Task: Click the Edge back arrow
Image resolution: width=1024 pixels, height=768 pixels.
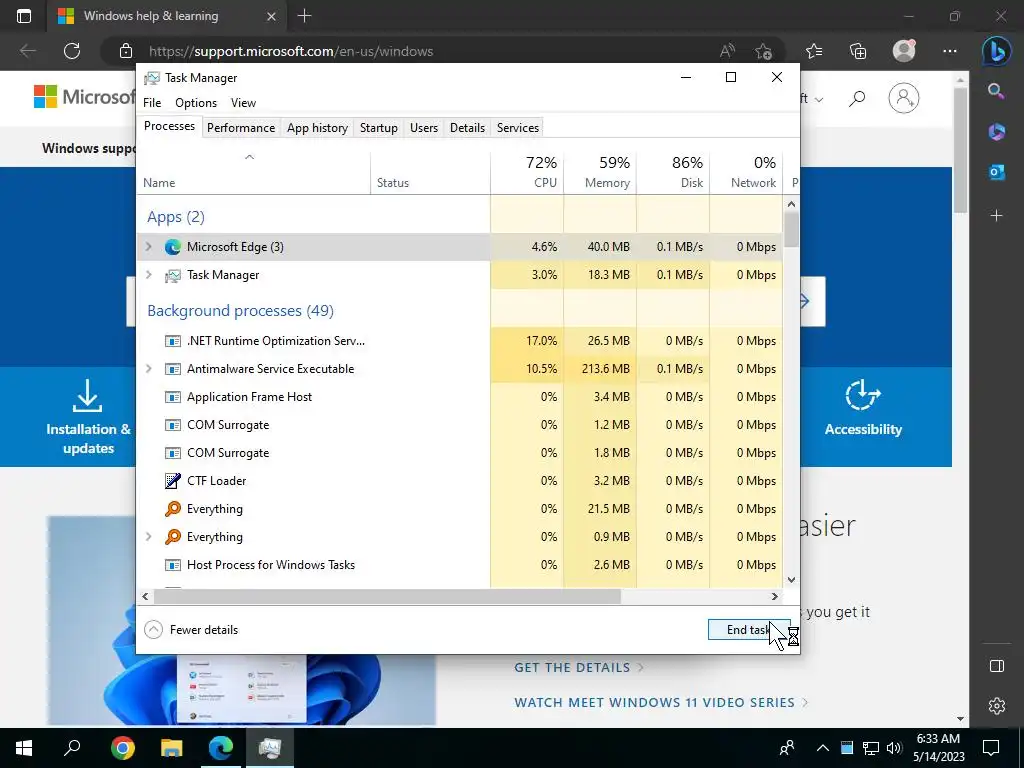Action: click(27, 51)
